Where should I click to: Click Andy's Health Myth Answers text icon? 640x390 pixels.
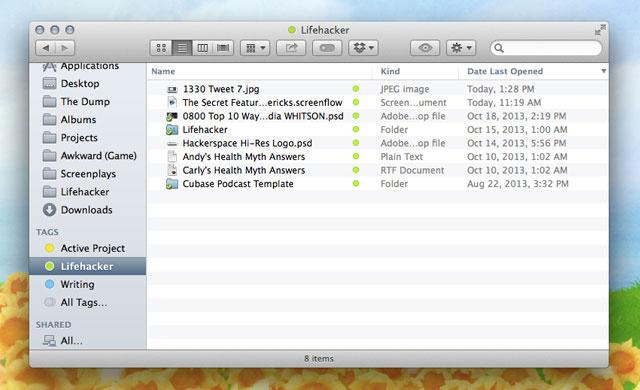coord(172,156)
